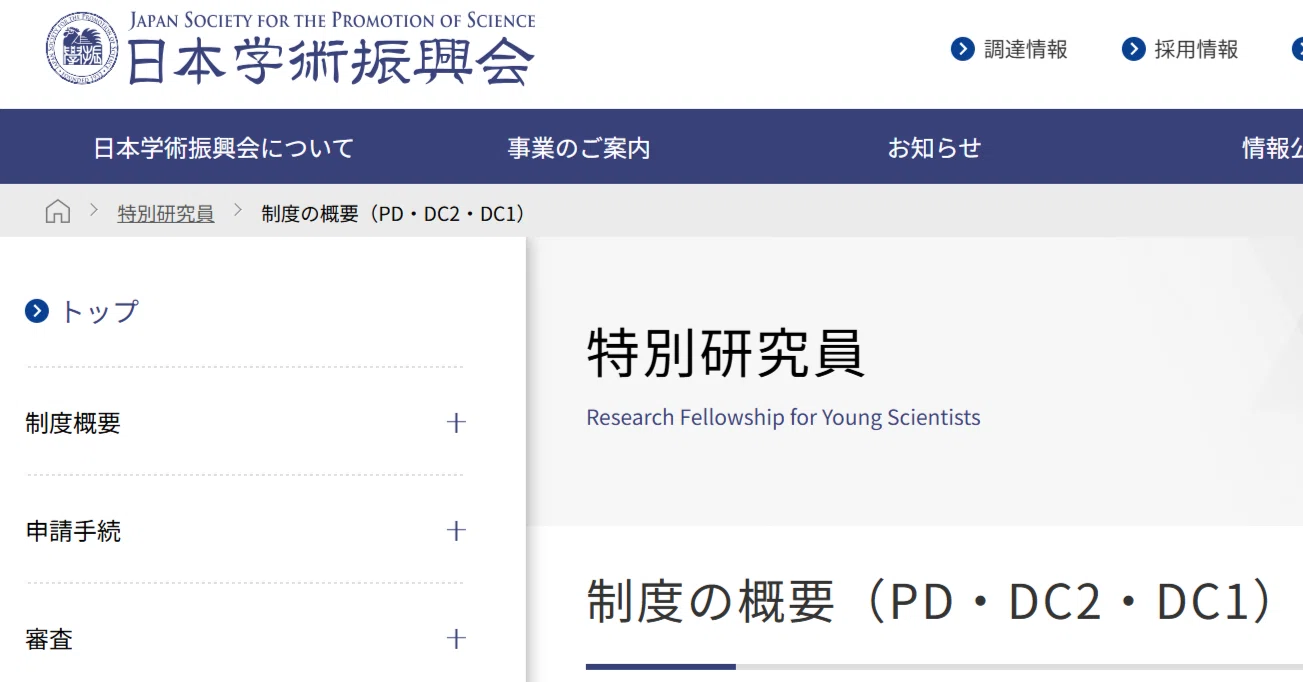1303x682 pixels.
Task: Expand the 申請手続 section plus icon
Action: 456,531
